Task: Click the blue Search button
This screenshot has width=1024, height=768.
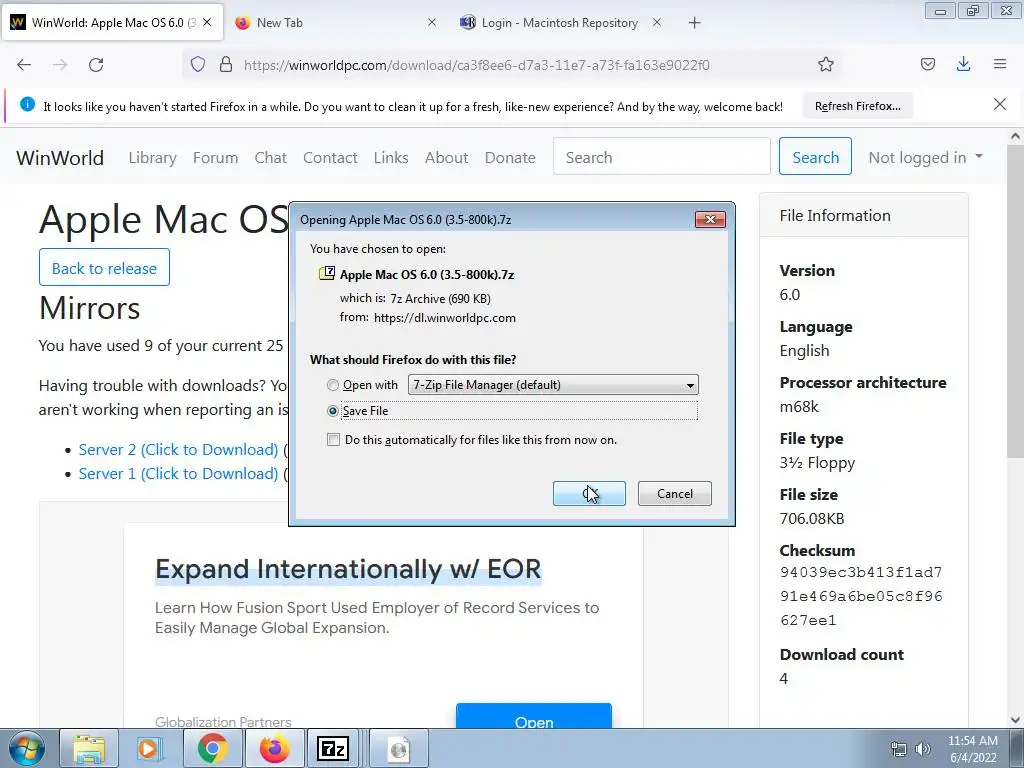Action: tap(815, 156)
